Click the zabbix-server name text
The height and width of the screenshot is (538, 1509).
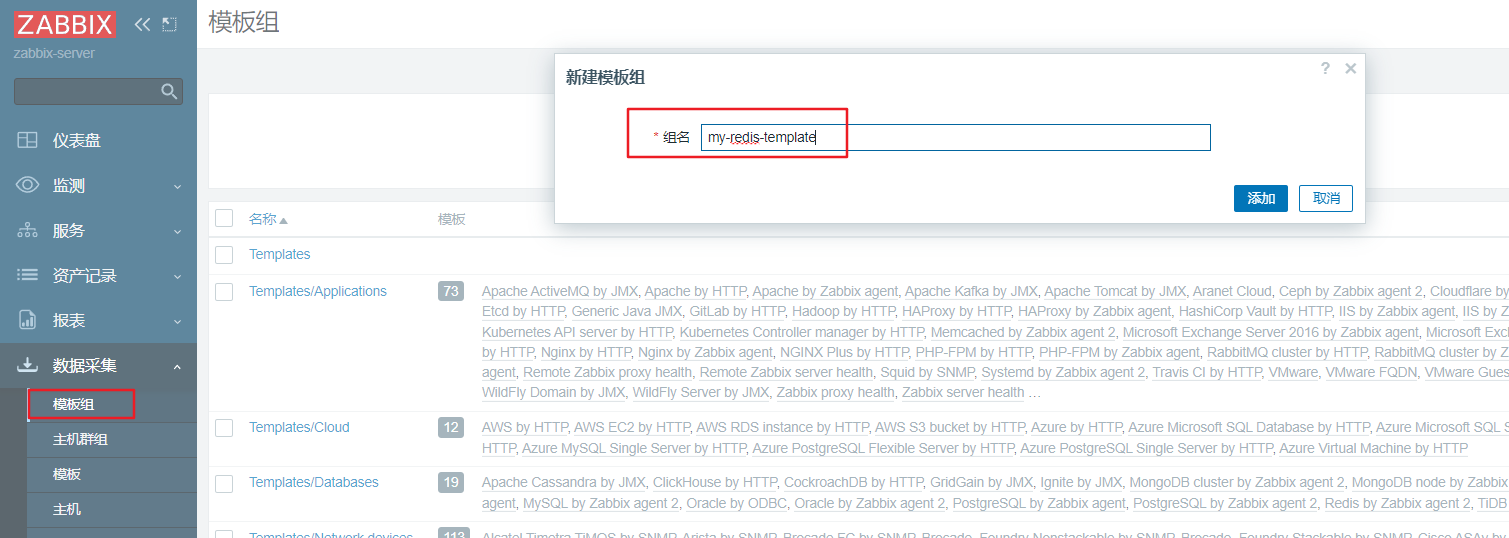[54, 53]
